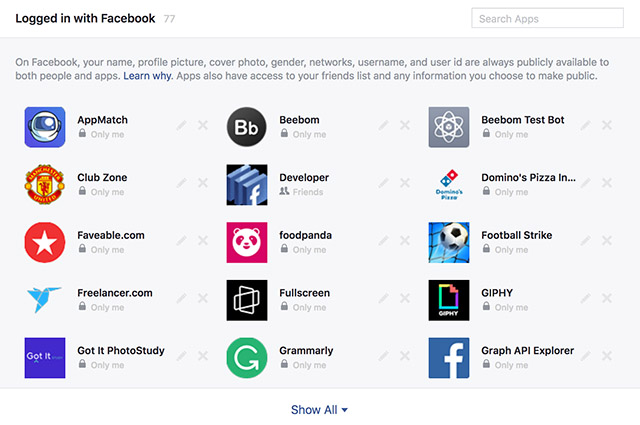Viewport: 640px width, 425px height.
Task: Remove Grammarly app with the X button
Action: [405, 356]
